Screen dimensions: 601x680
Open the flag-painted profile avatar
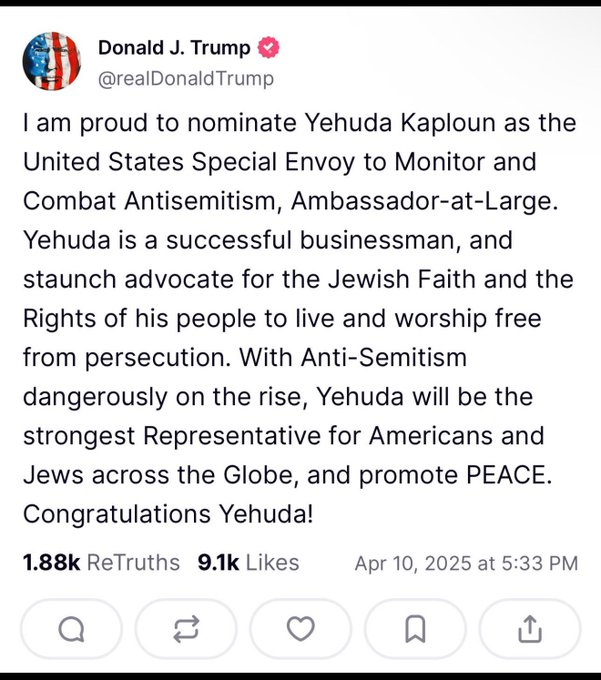(52, 61)
